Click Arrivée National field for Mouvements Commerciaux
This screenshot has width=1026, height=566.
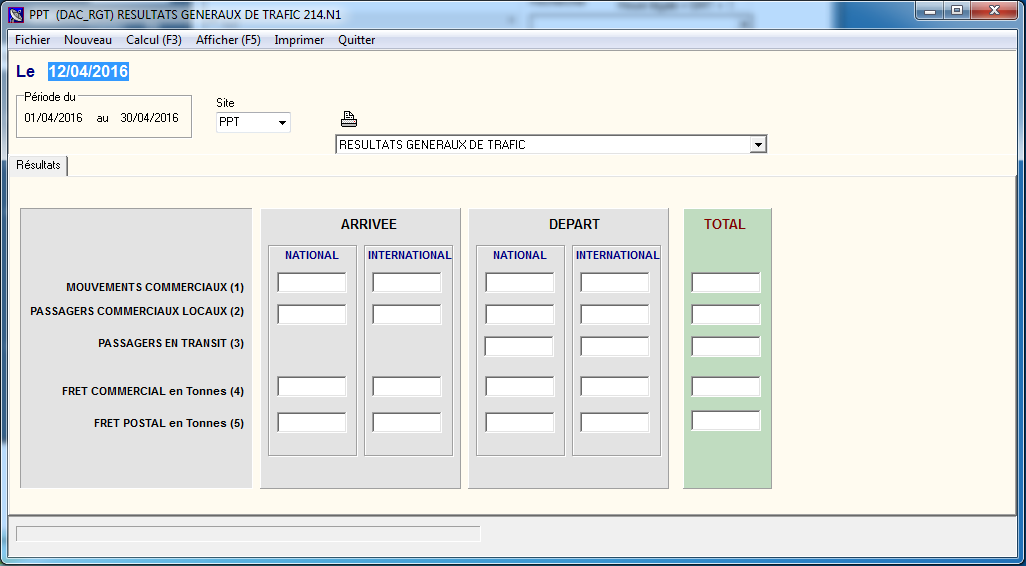pyautogui.click(x=311, y=283)
